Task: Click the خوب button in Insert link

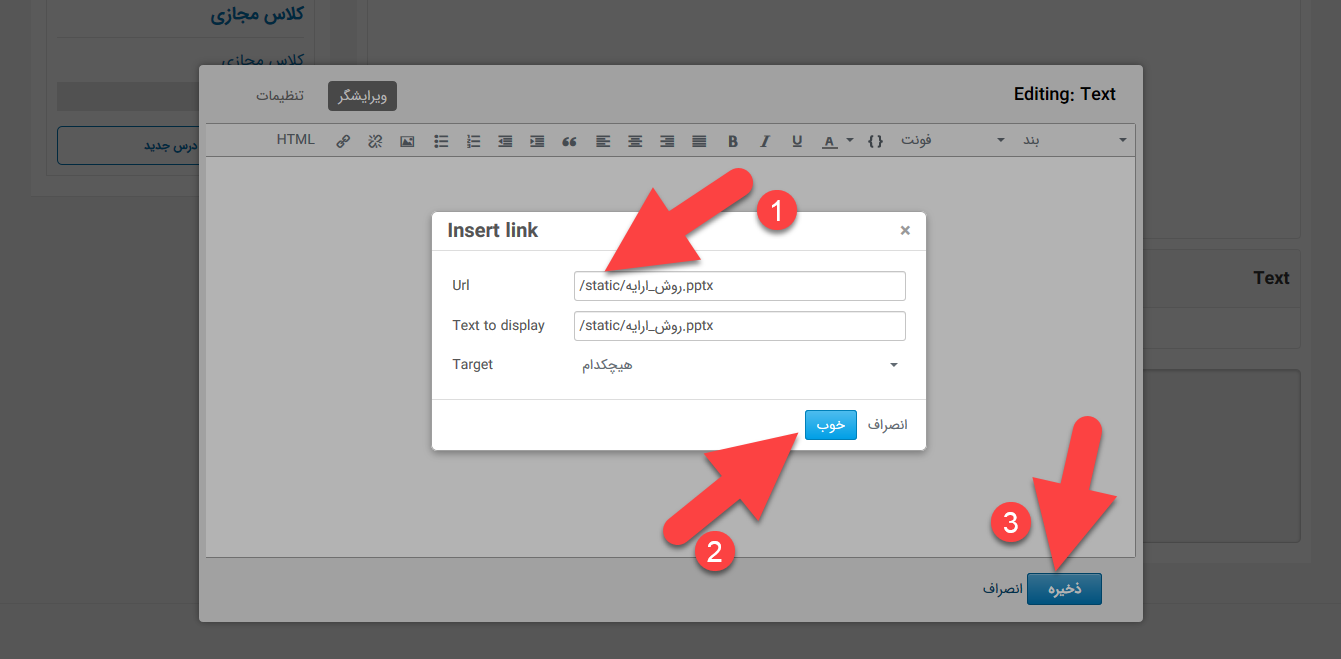Action: [x=830, y=425]
